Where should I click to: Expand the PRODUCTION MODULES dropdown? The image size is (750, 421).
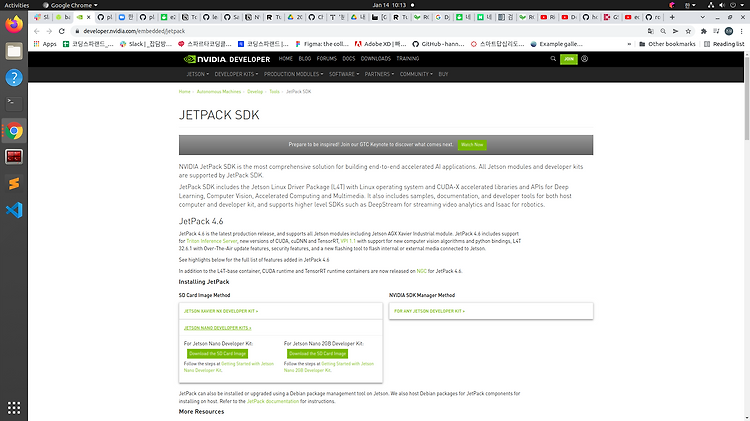pyautogui.click(x=294, y=74)
